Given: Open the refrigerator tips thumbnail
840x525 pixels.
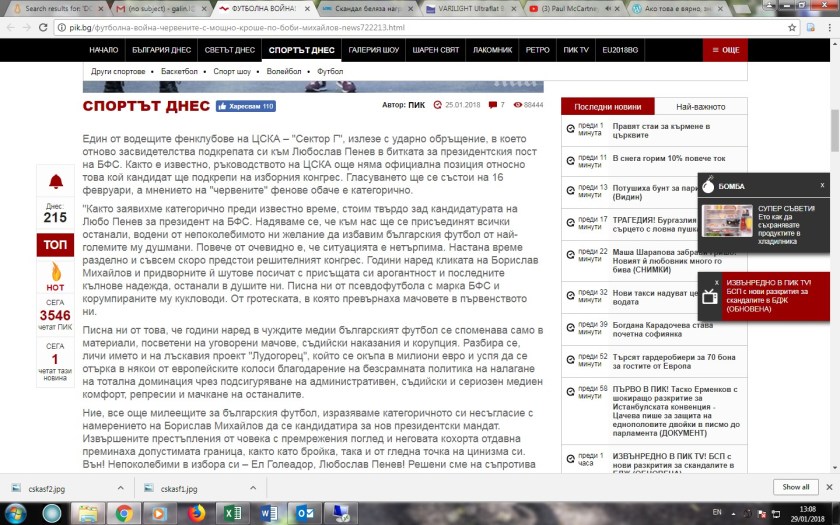Looking at the screenshot, I should [719, 221].
